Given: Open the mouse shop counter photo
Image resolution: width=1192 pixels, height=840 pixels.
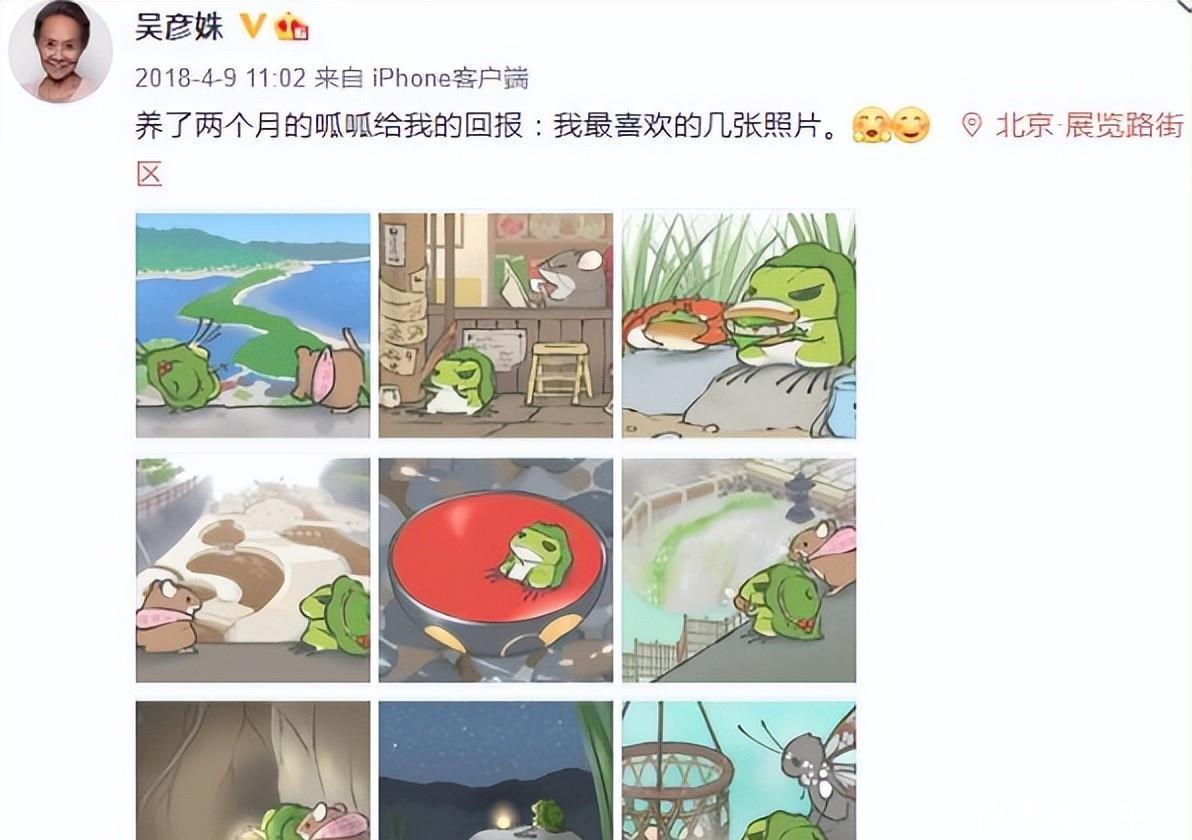Looking at the screenshot, I should (x=496, y=325).
